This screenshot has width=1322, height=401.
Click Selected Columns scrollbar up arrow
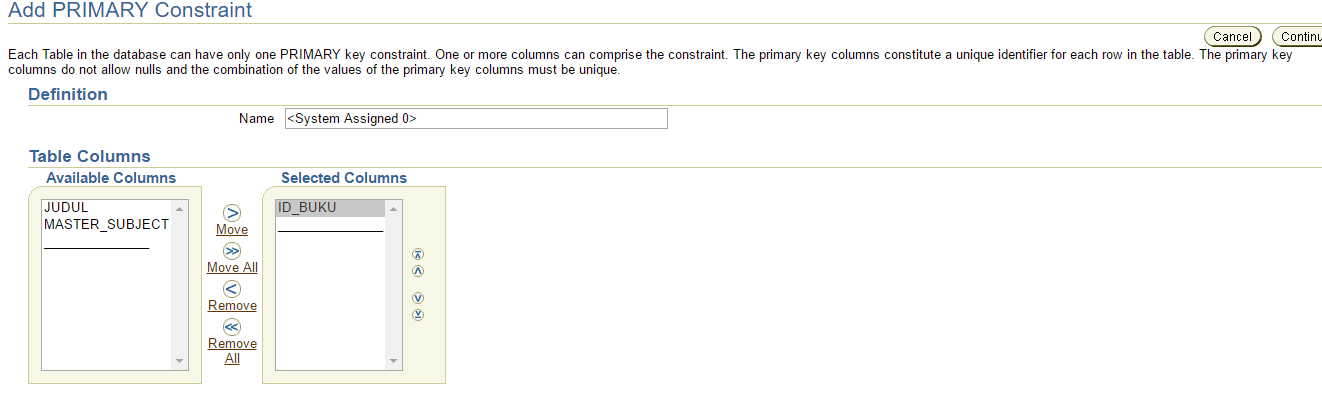click(393, 209)
